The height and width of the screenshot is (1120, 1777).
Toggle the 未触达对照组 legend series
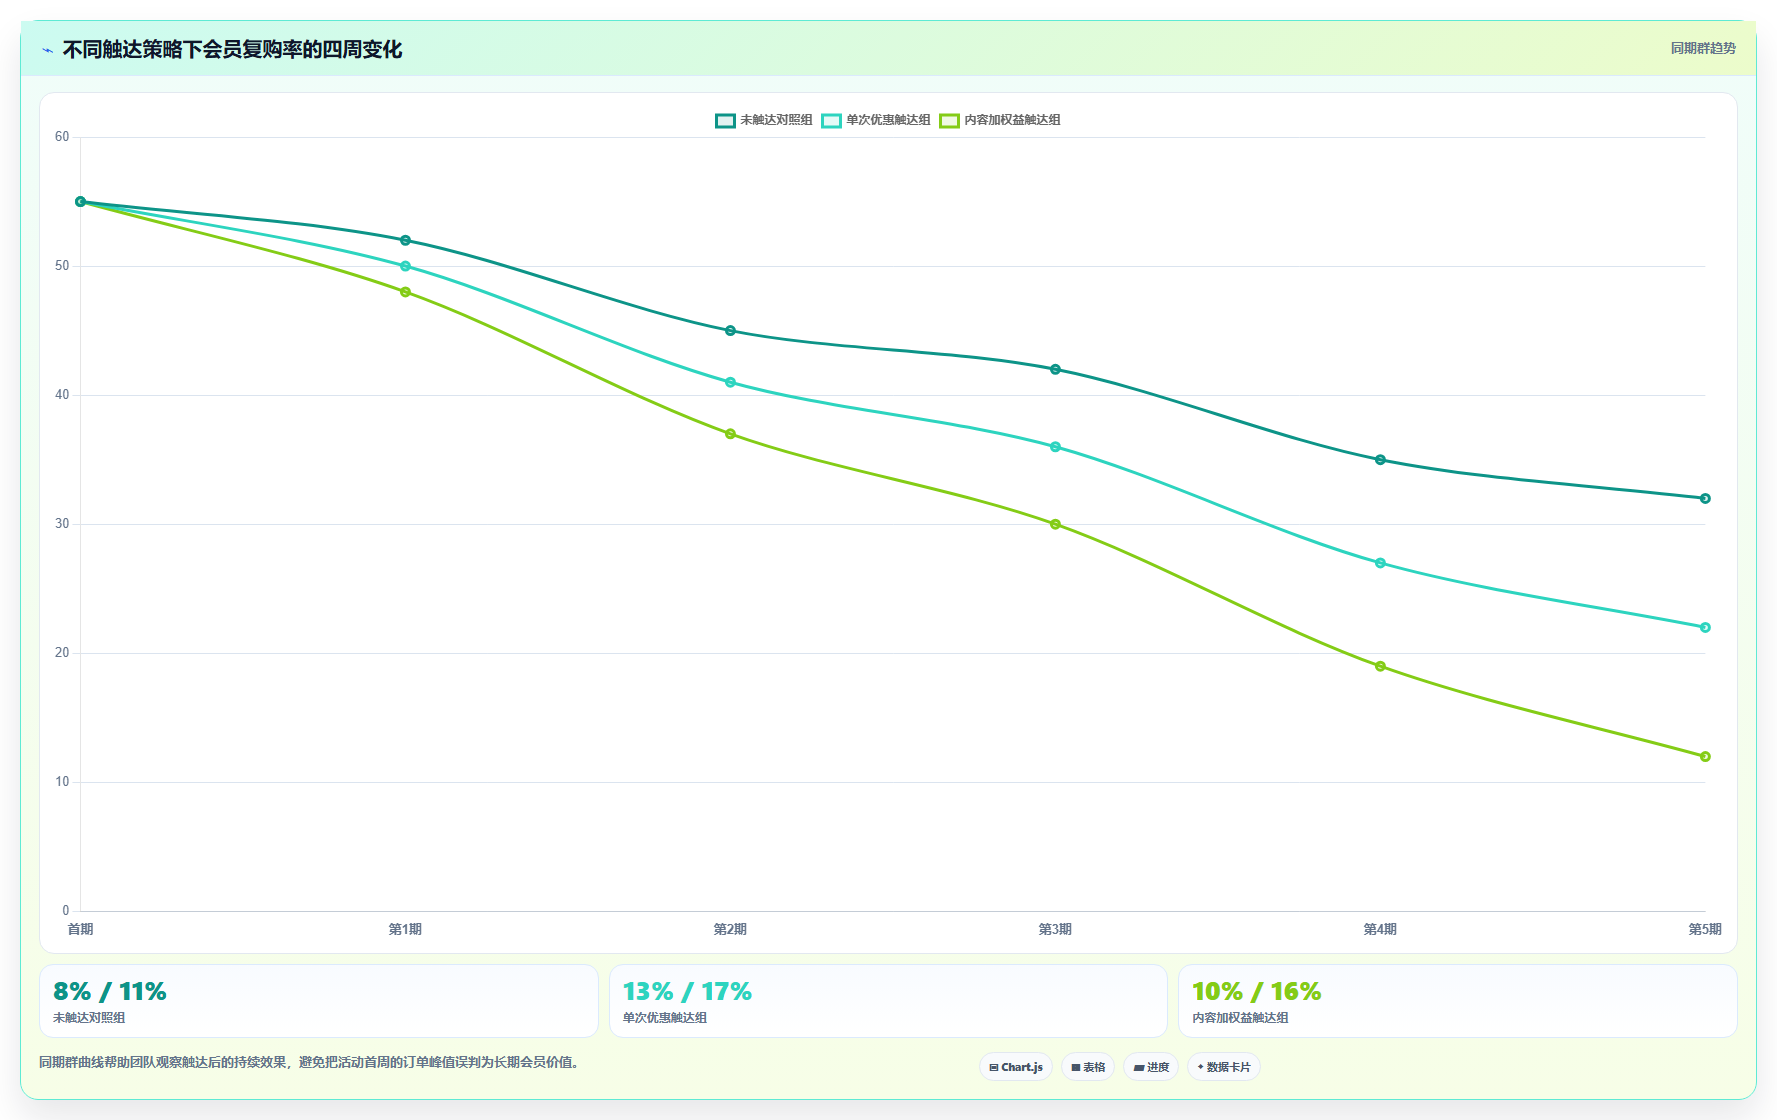point(764,120)
